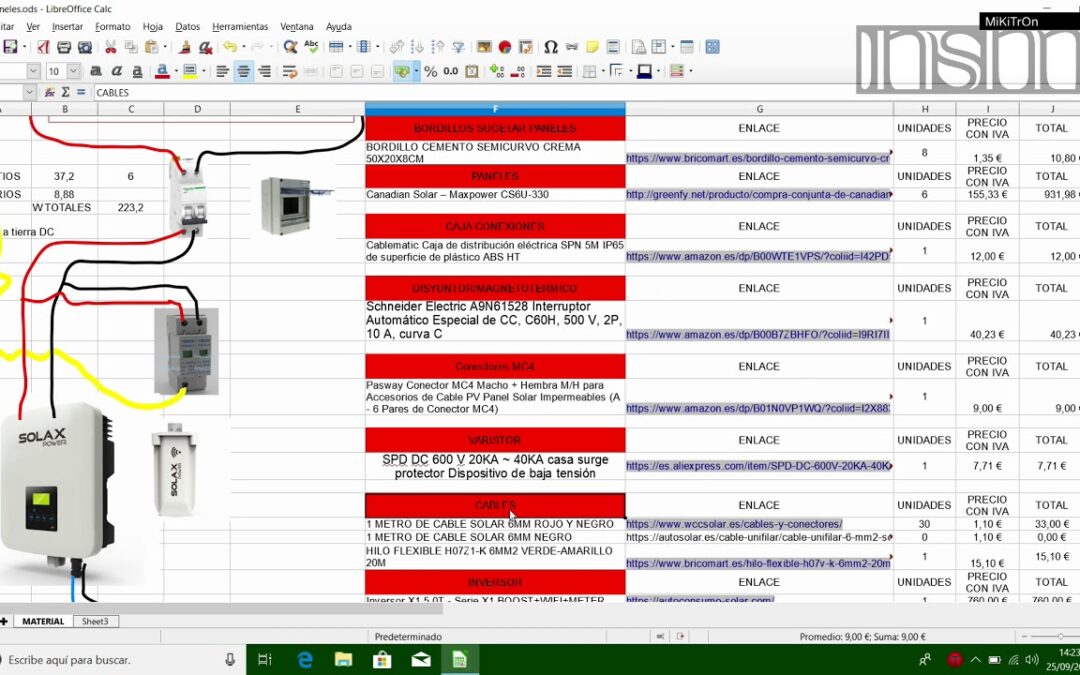The width and height of the screenshot is (1080, 675).
Task: Open the background color dropdown arrow
Action: tap(203, 71)
